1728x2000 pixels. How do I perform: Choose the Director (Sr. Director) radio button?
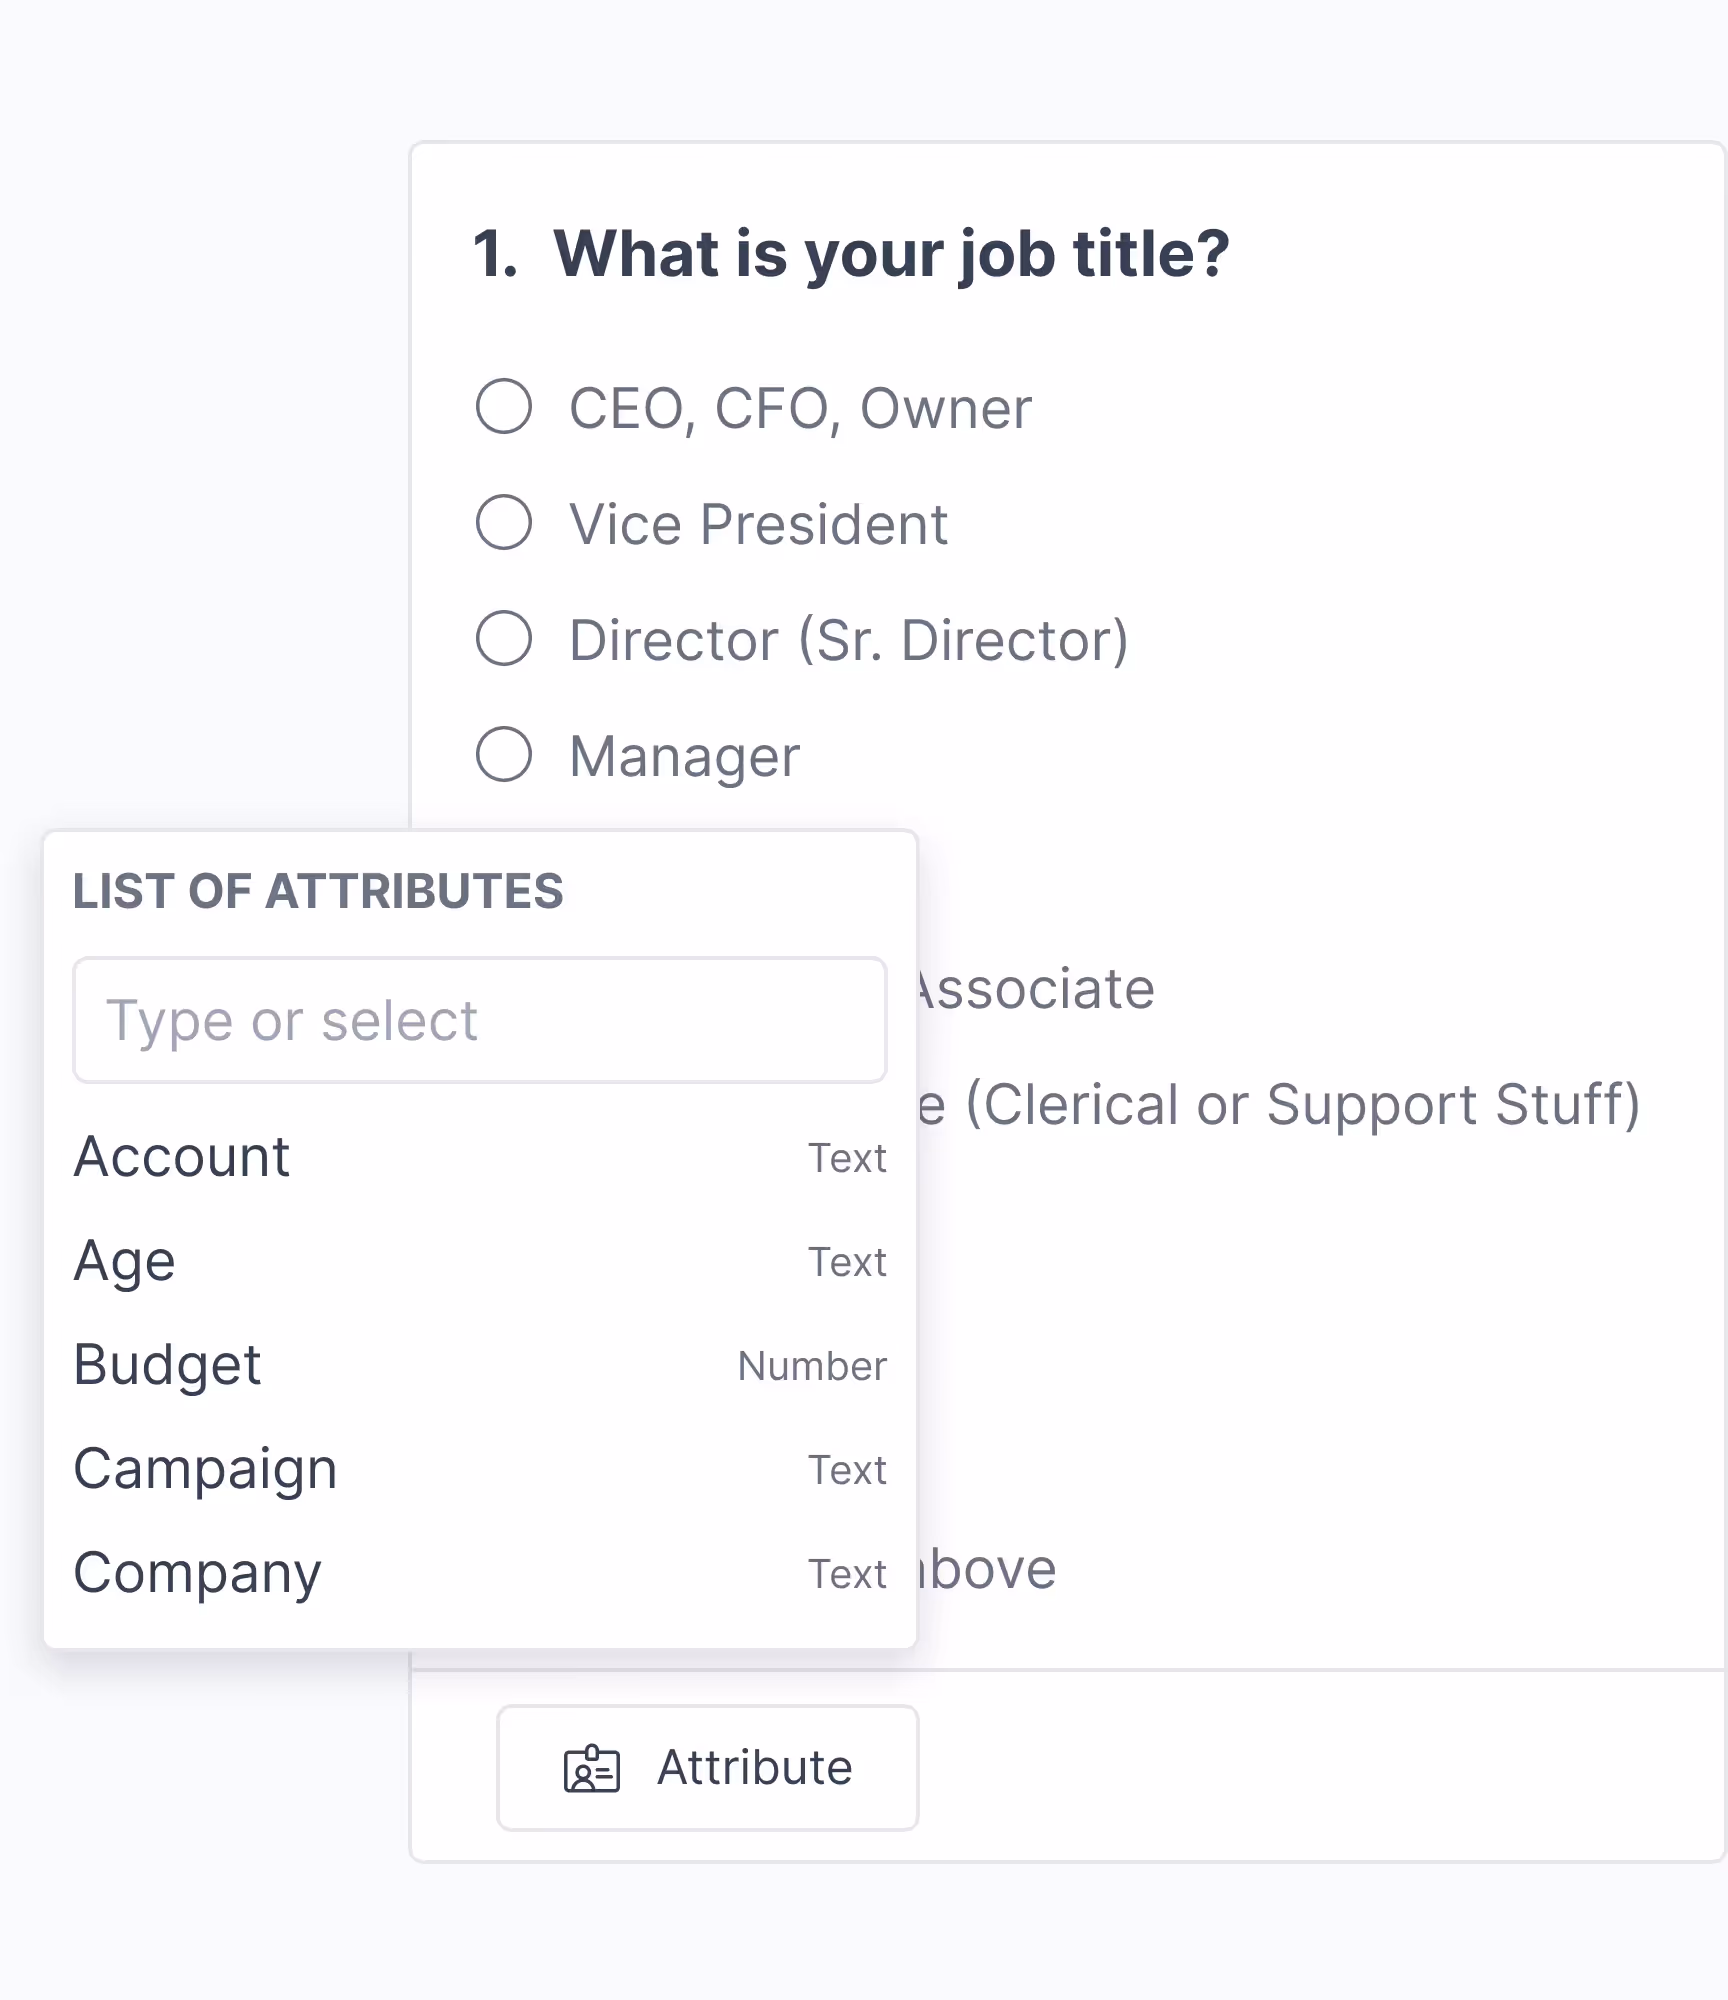tap(504, 638)
